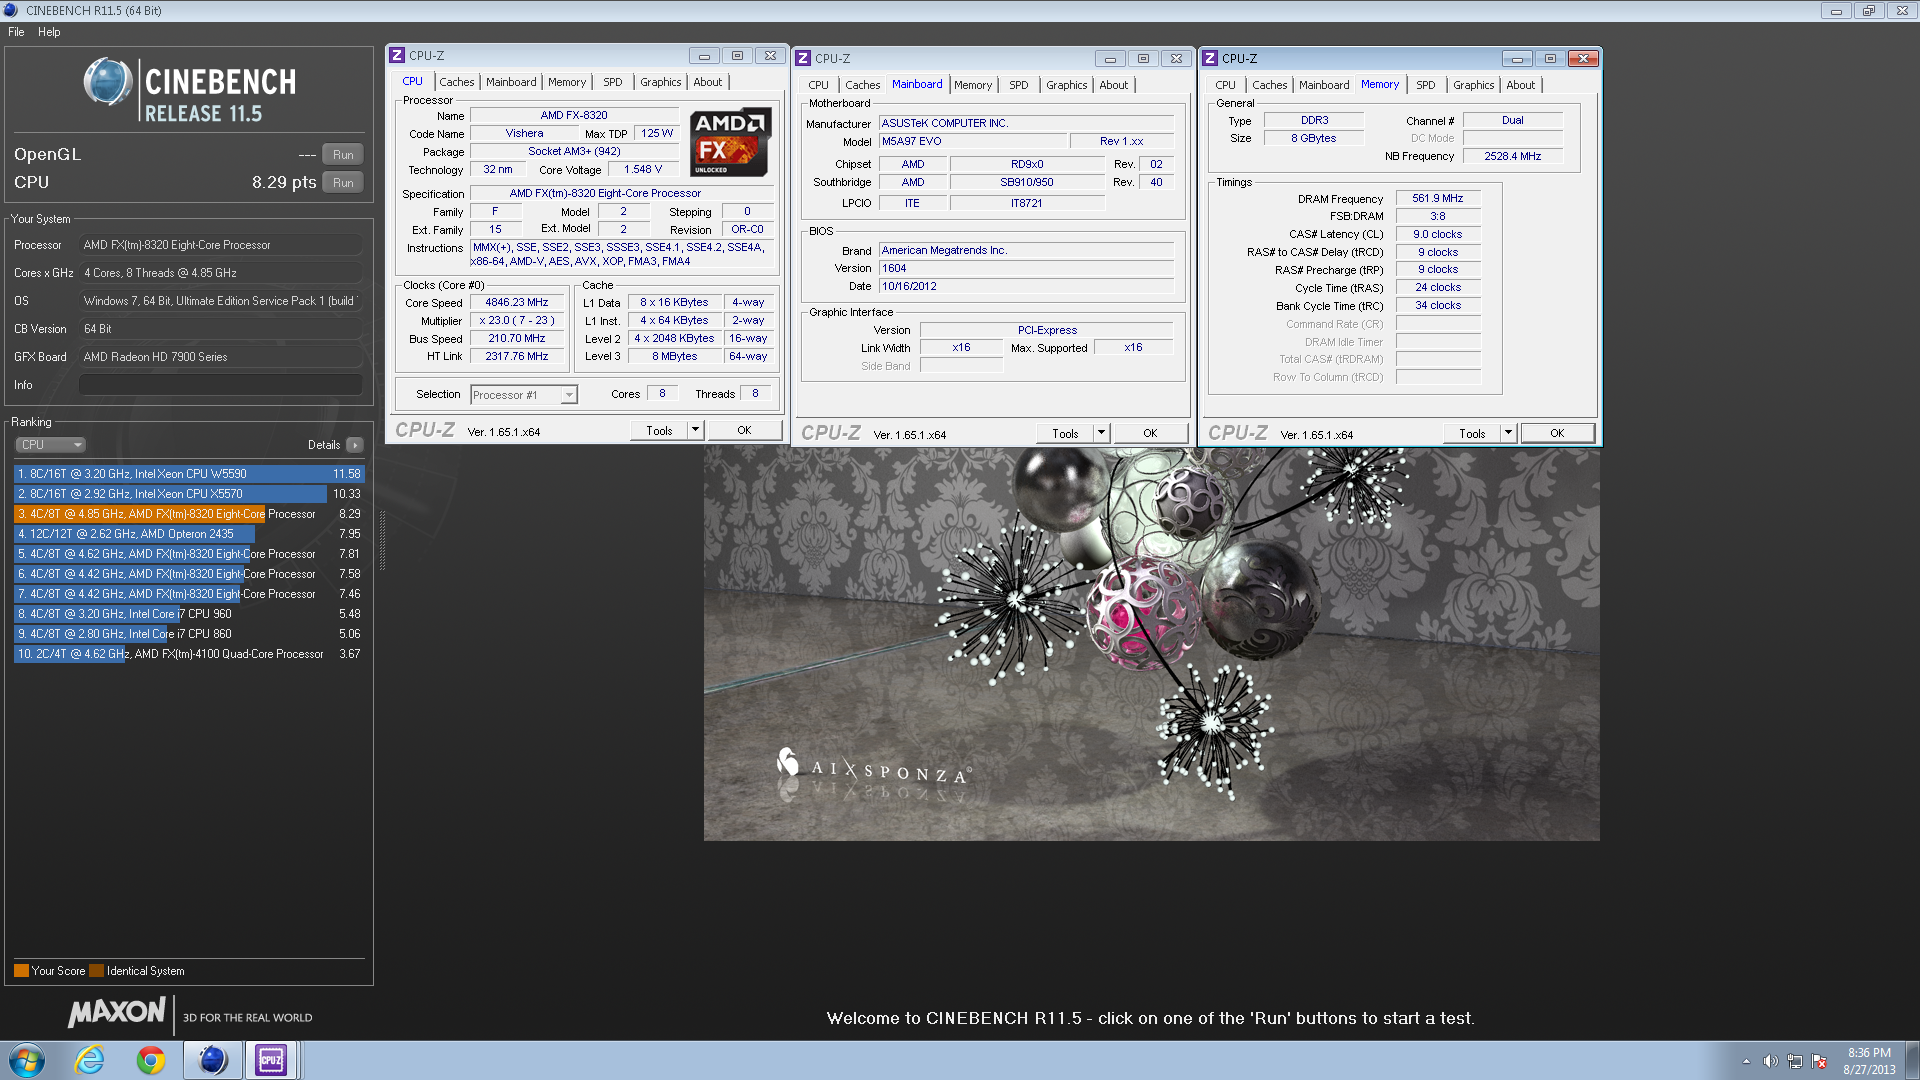Click the CPU-Z title icon in Memory window
This screenshot has width=1920, height=1080.
point(1210,59)
